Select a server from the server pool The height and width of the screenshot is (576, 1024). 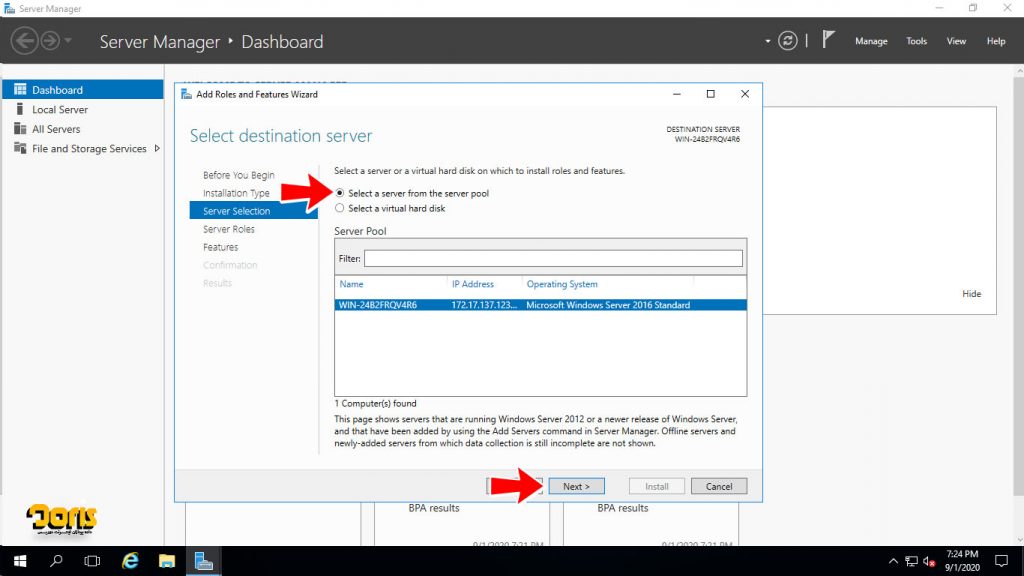340,193
